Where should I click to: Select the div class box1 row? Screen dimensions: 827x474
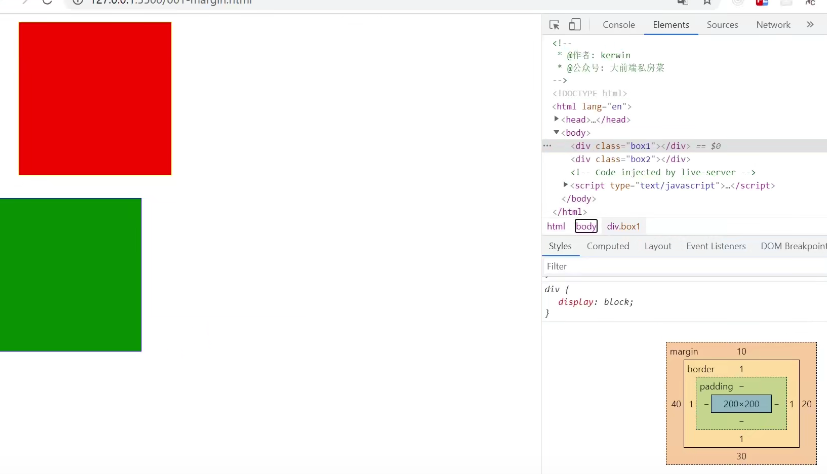click(x=685, y=146)
